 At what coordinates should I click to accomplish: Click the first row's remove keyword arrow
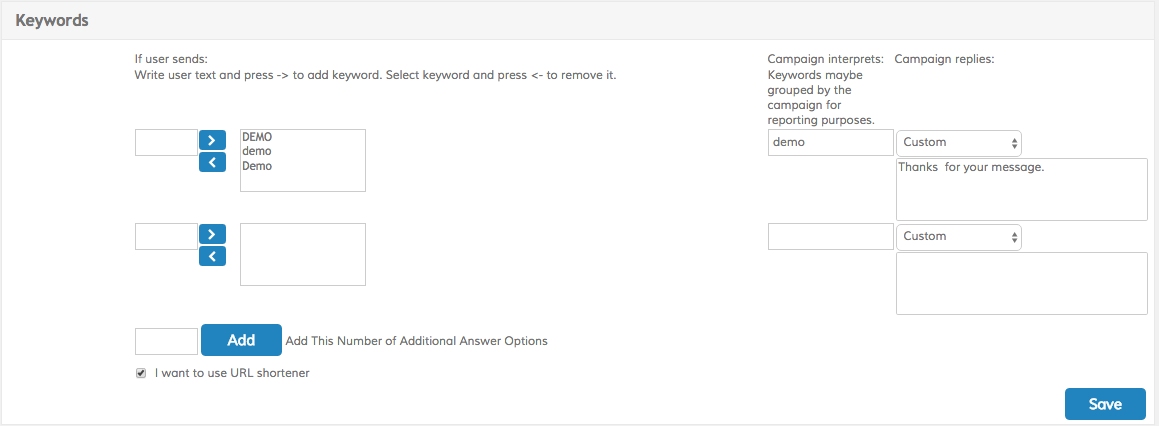point(212,162)
